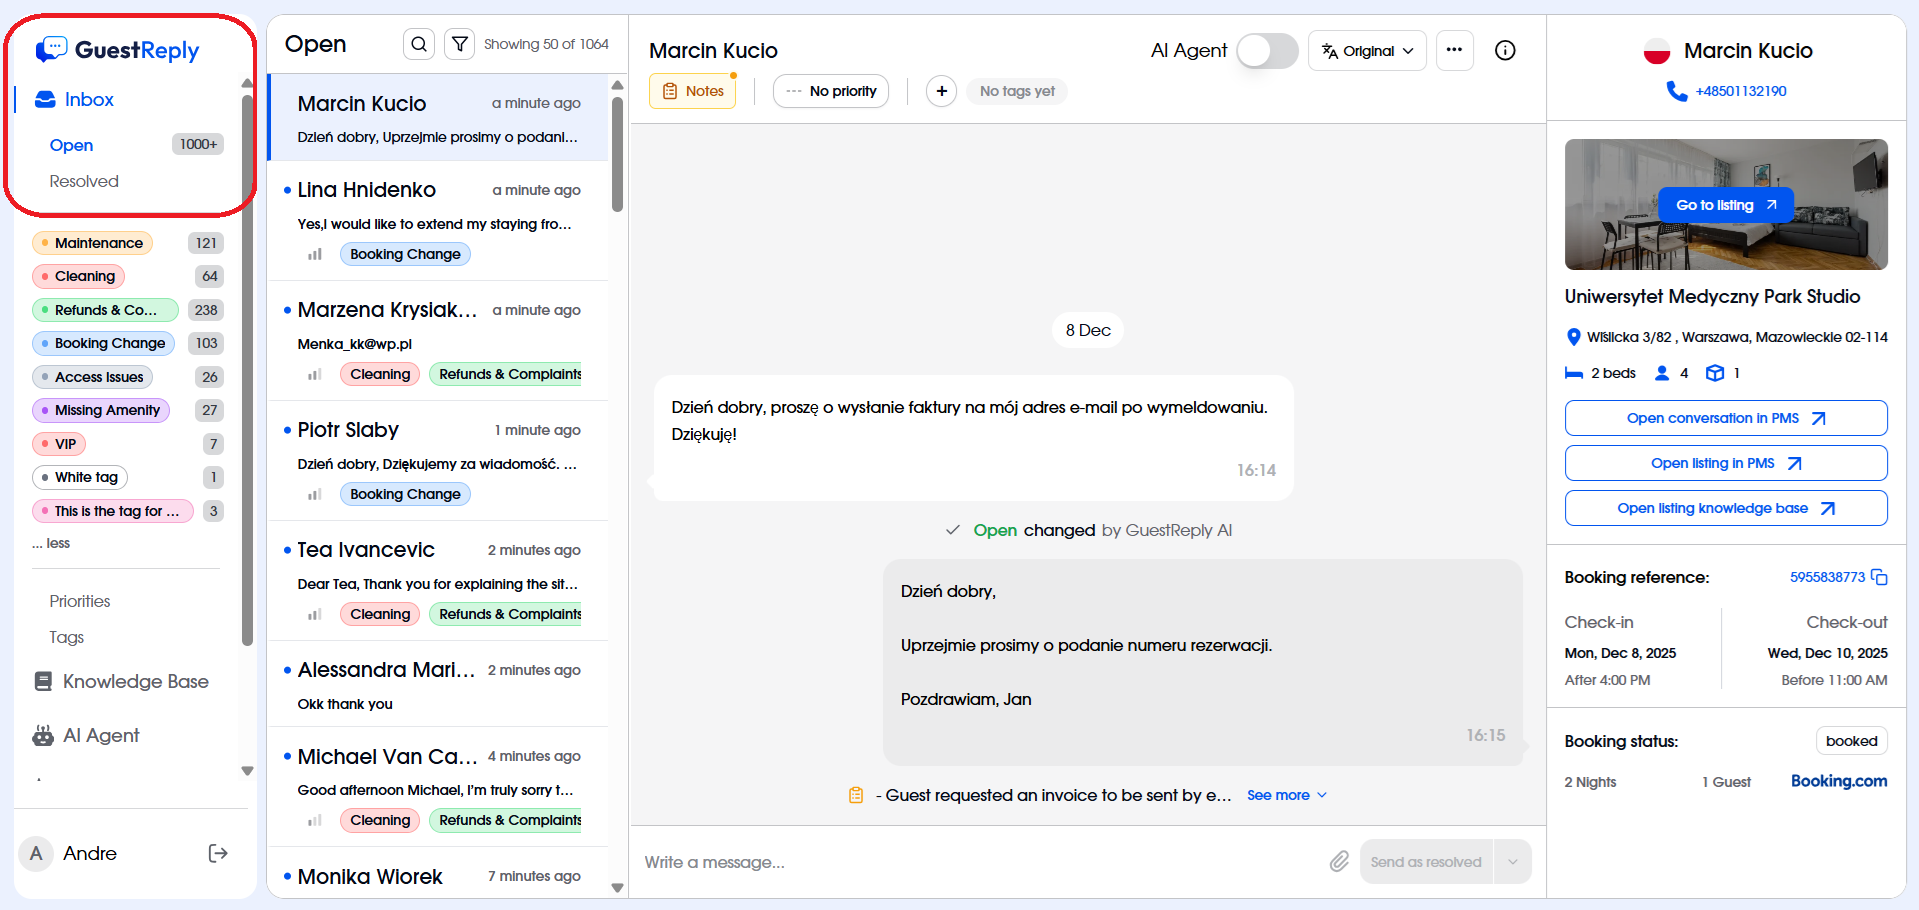Toggle the AI Agent switch

[x=1267, y=51]
